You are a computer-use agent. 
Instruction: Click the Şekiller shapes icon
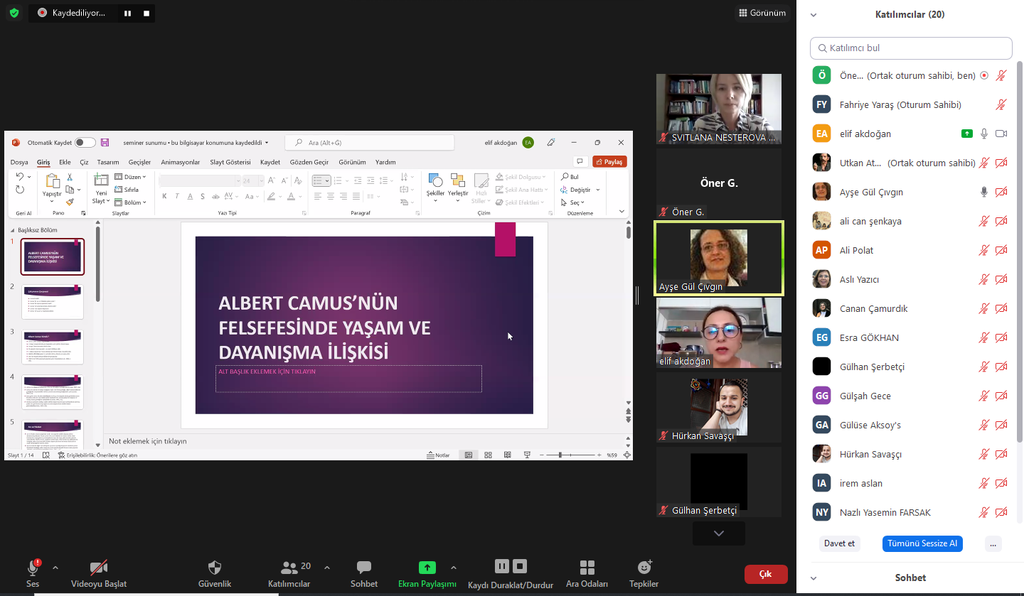coord(435,180)
